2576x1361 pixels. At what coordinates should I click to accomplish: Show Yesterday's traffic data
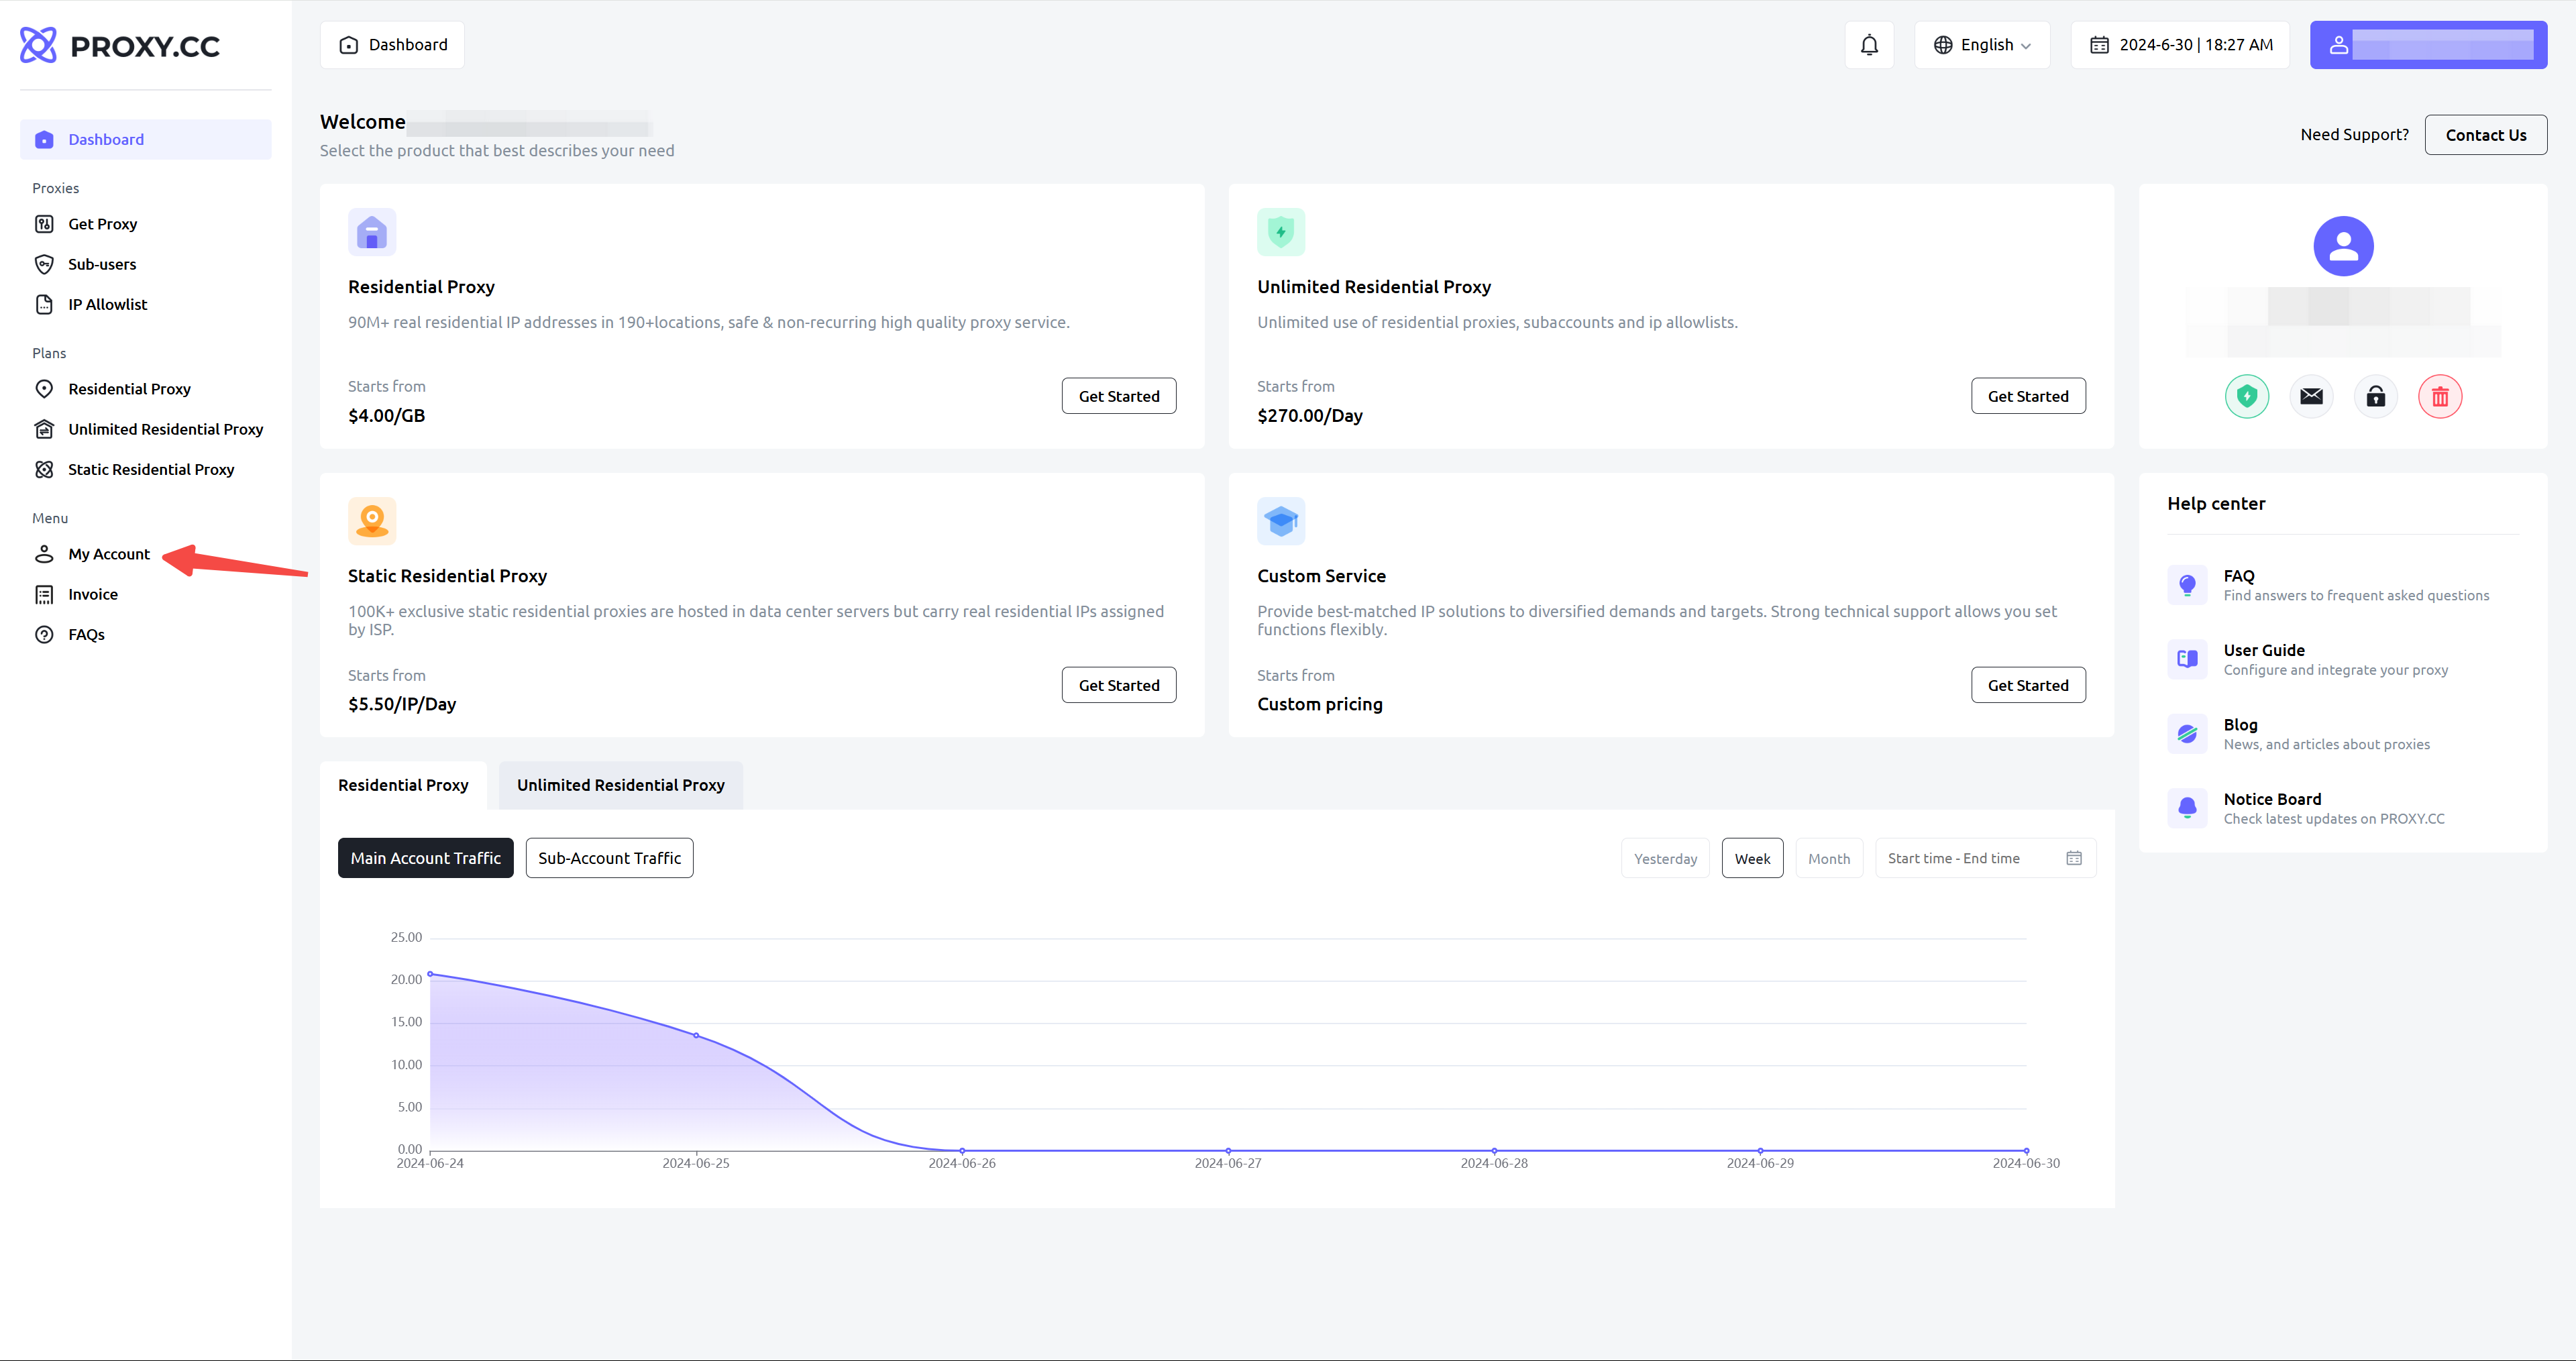1665,858
